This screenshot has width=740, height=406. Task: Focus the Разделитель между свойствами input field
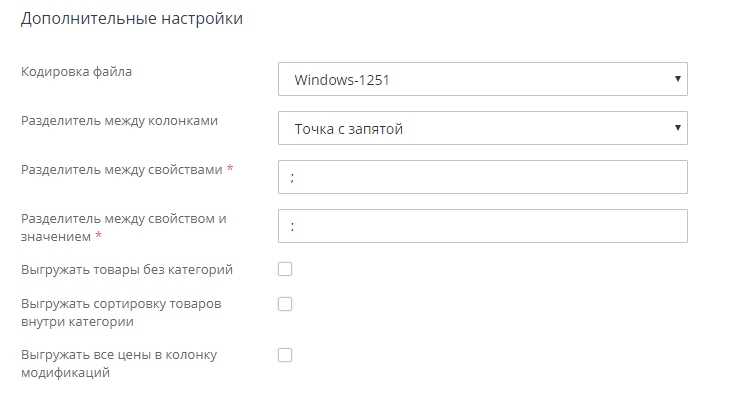483,177
